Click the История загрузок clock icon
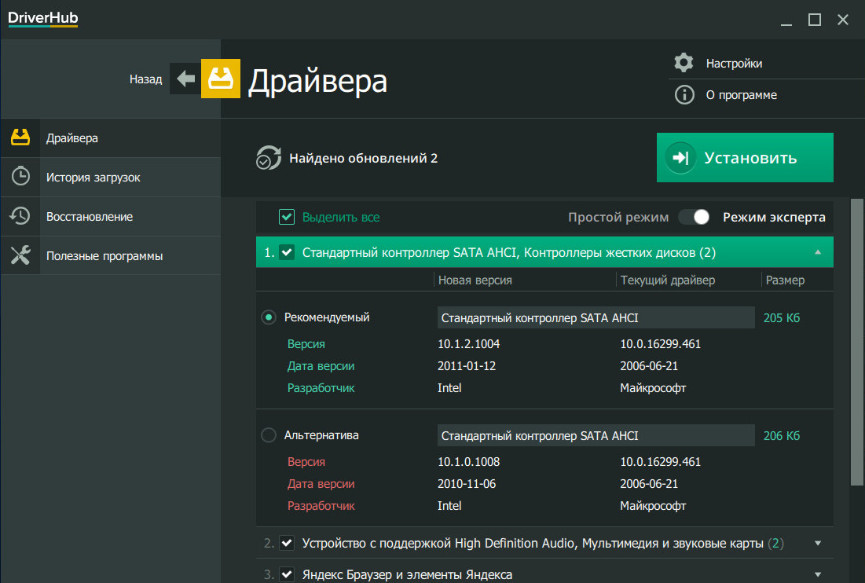This screenshot has width=865, height=583. click(x=20, y=177)
